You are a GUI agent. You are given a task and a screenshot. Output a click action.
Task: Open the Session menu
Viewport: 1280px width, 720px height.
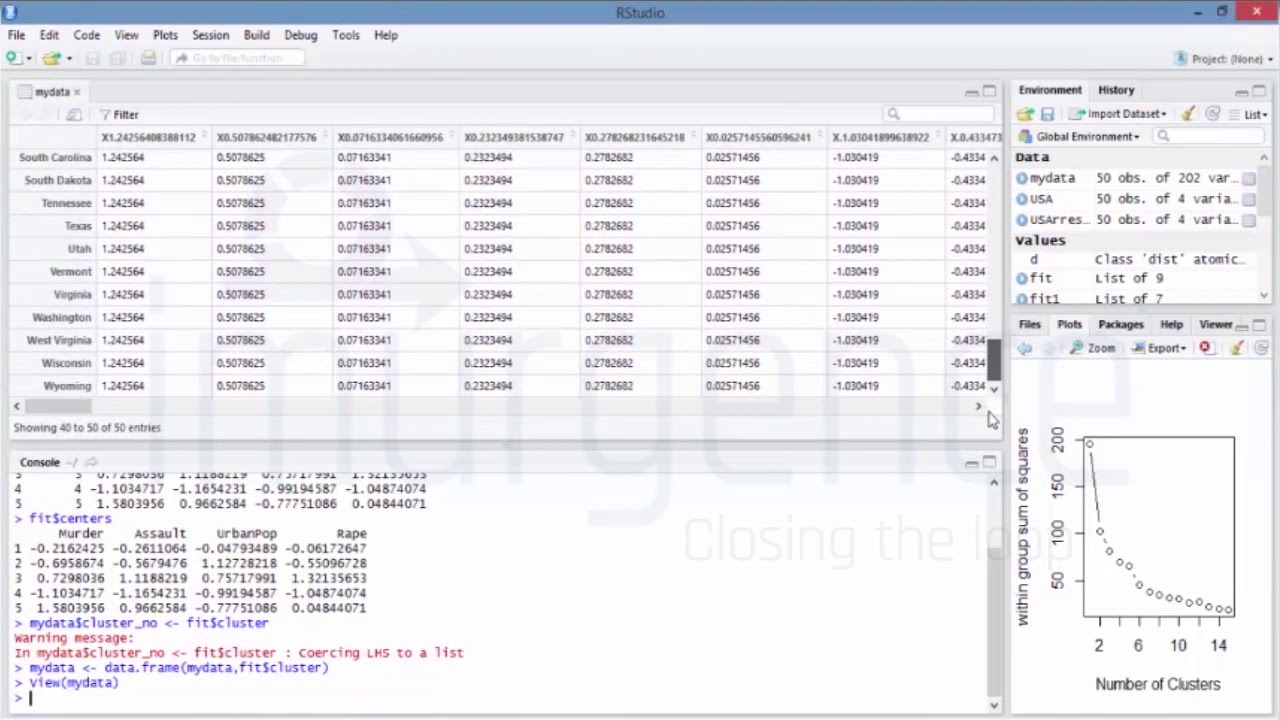tap(210, 35)
